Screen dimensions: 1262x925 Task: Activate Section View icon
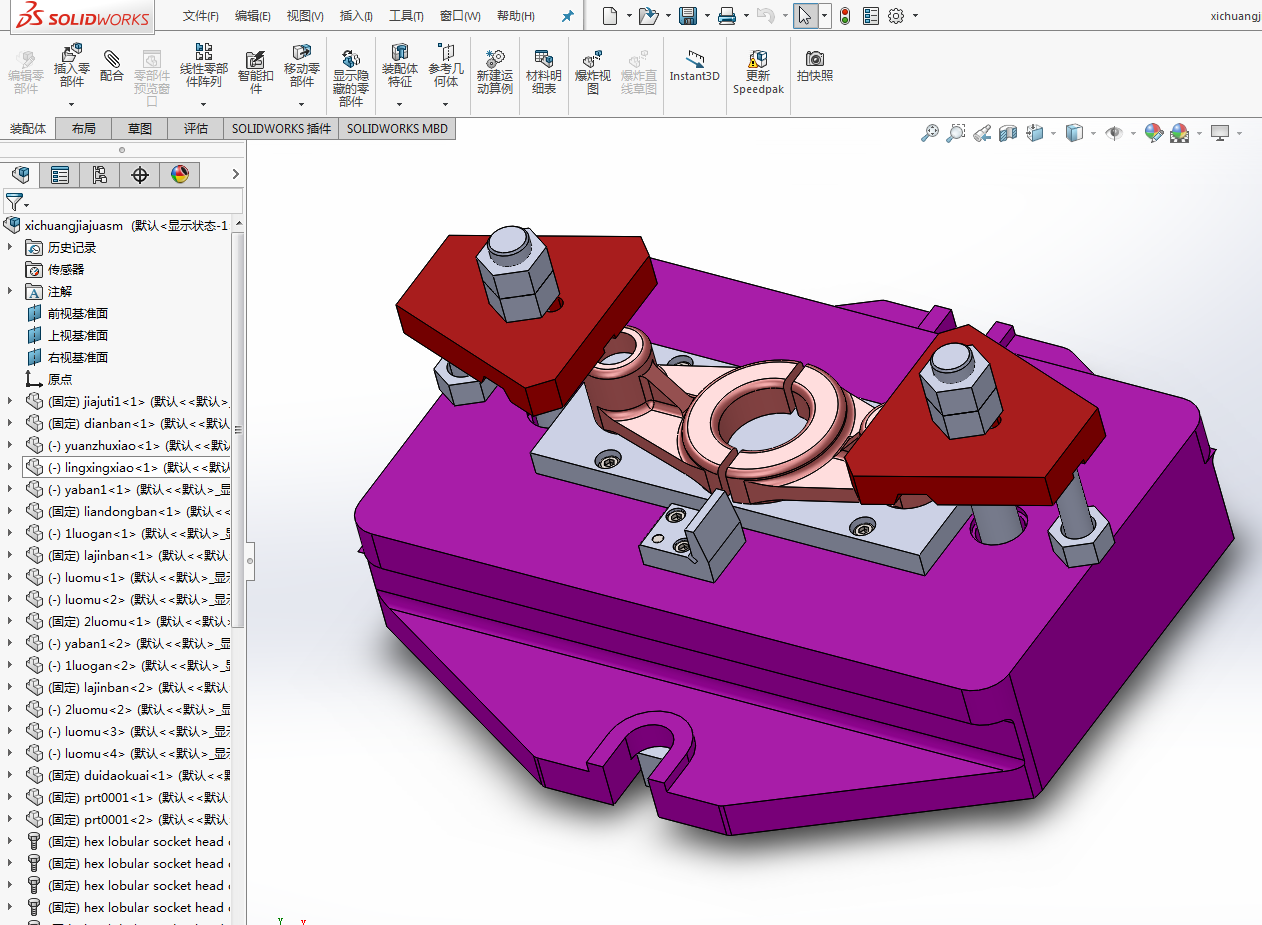coord(1008,133)
